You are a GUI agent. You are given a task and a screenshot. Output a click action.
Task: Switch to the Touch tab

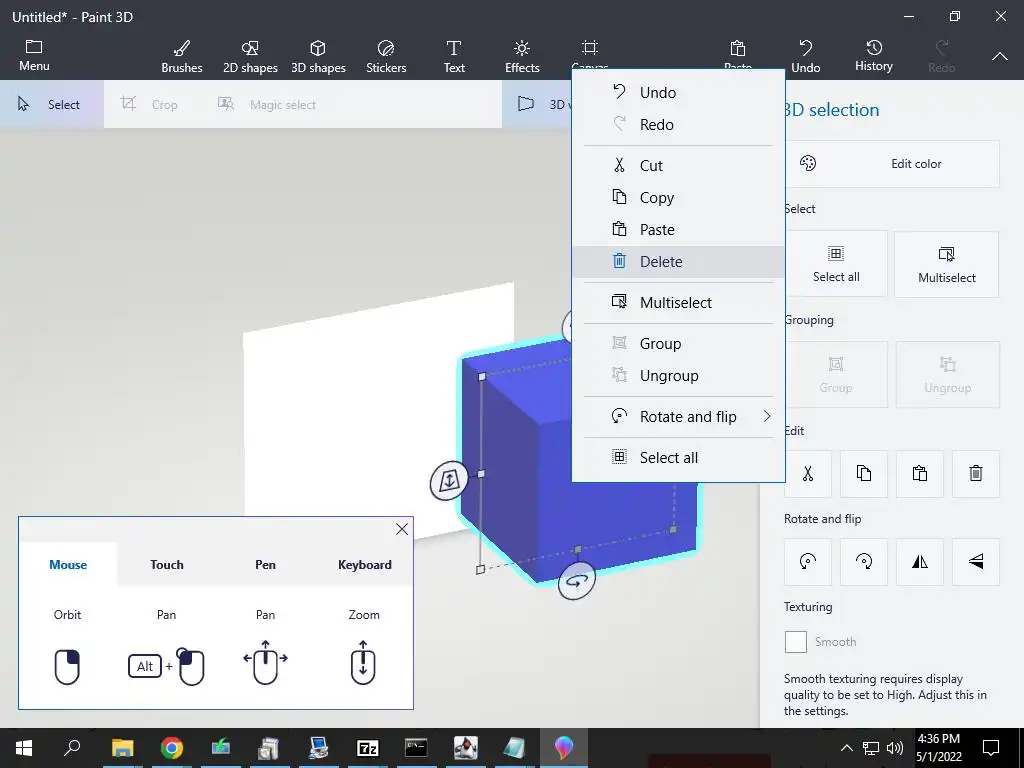(167, 564)
